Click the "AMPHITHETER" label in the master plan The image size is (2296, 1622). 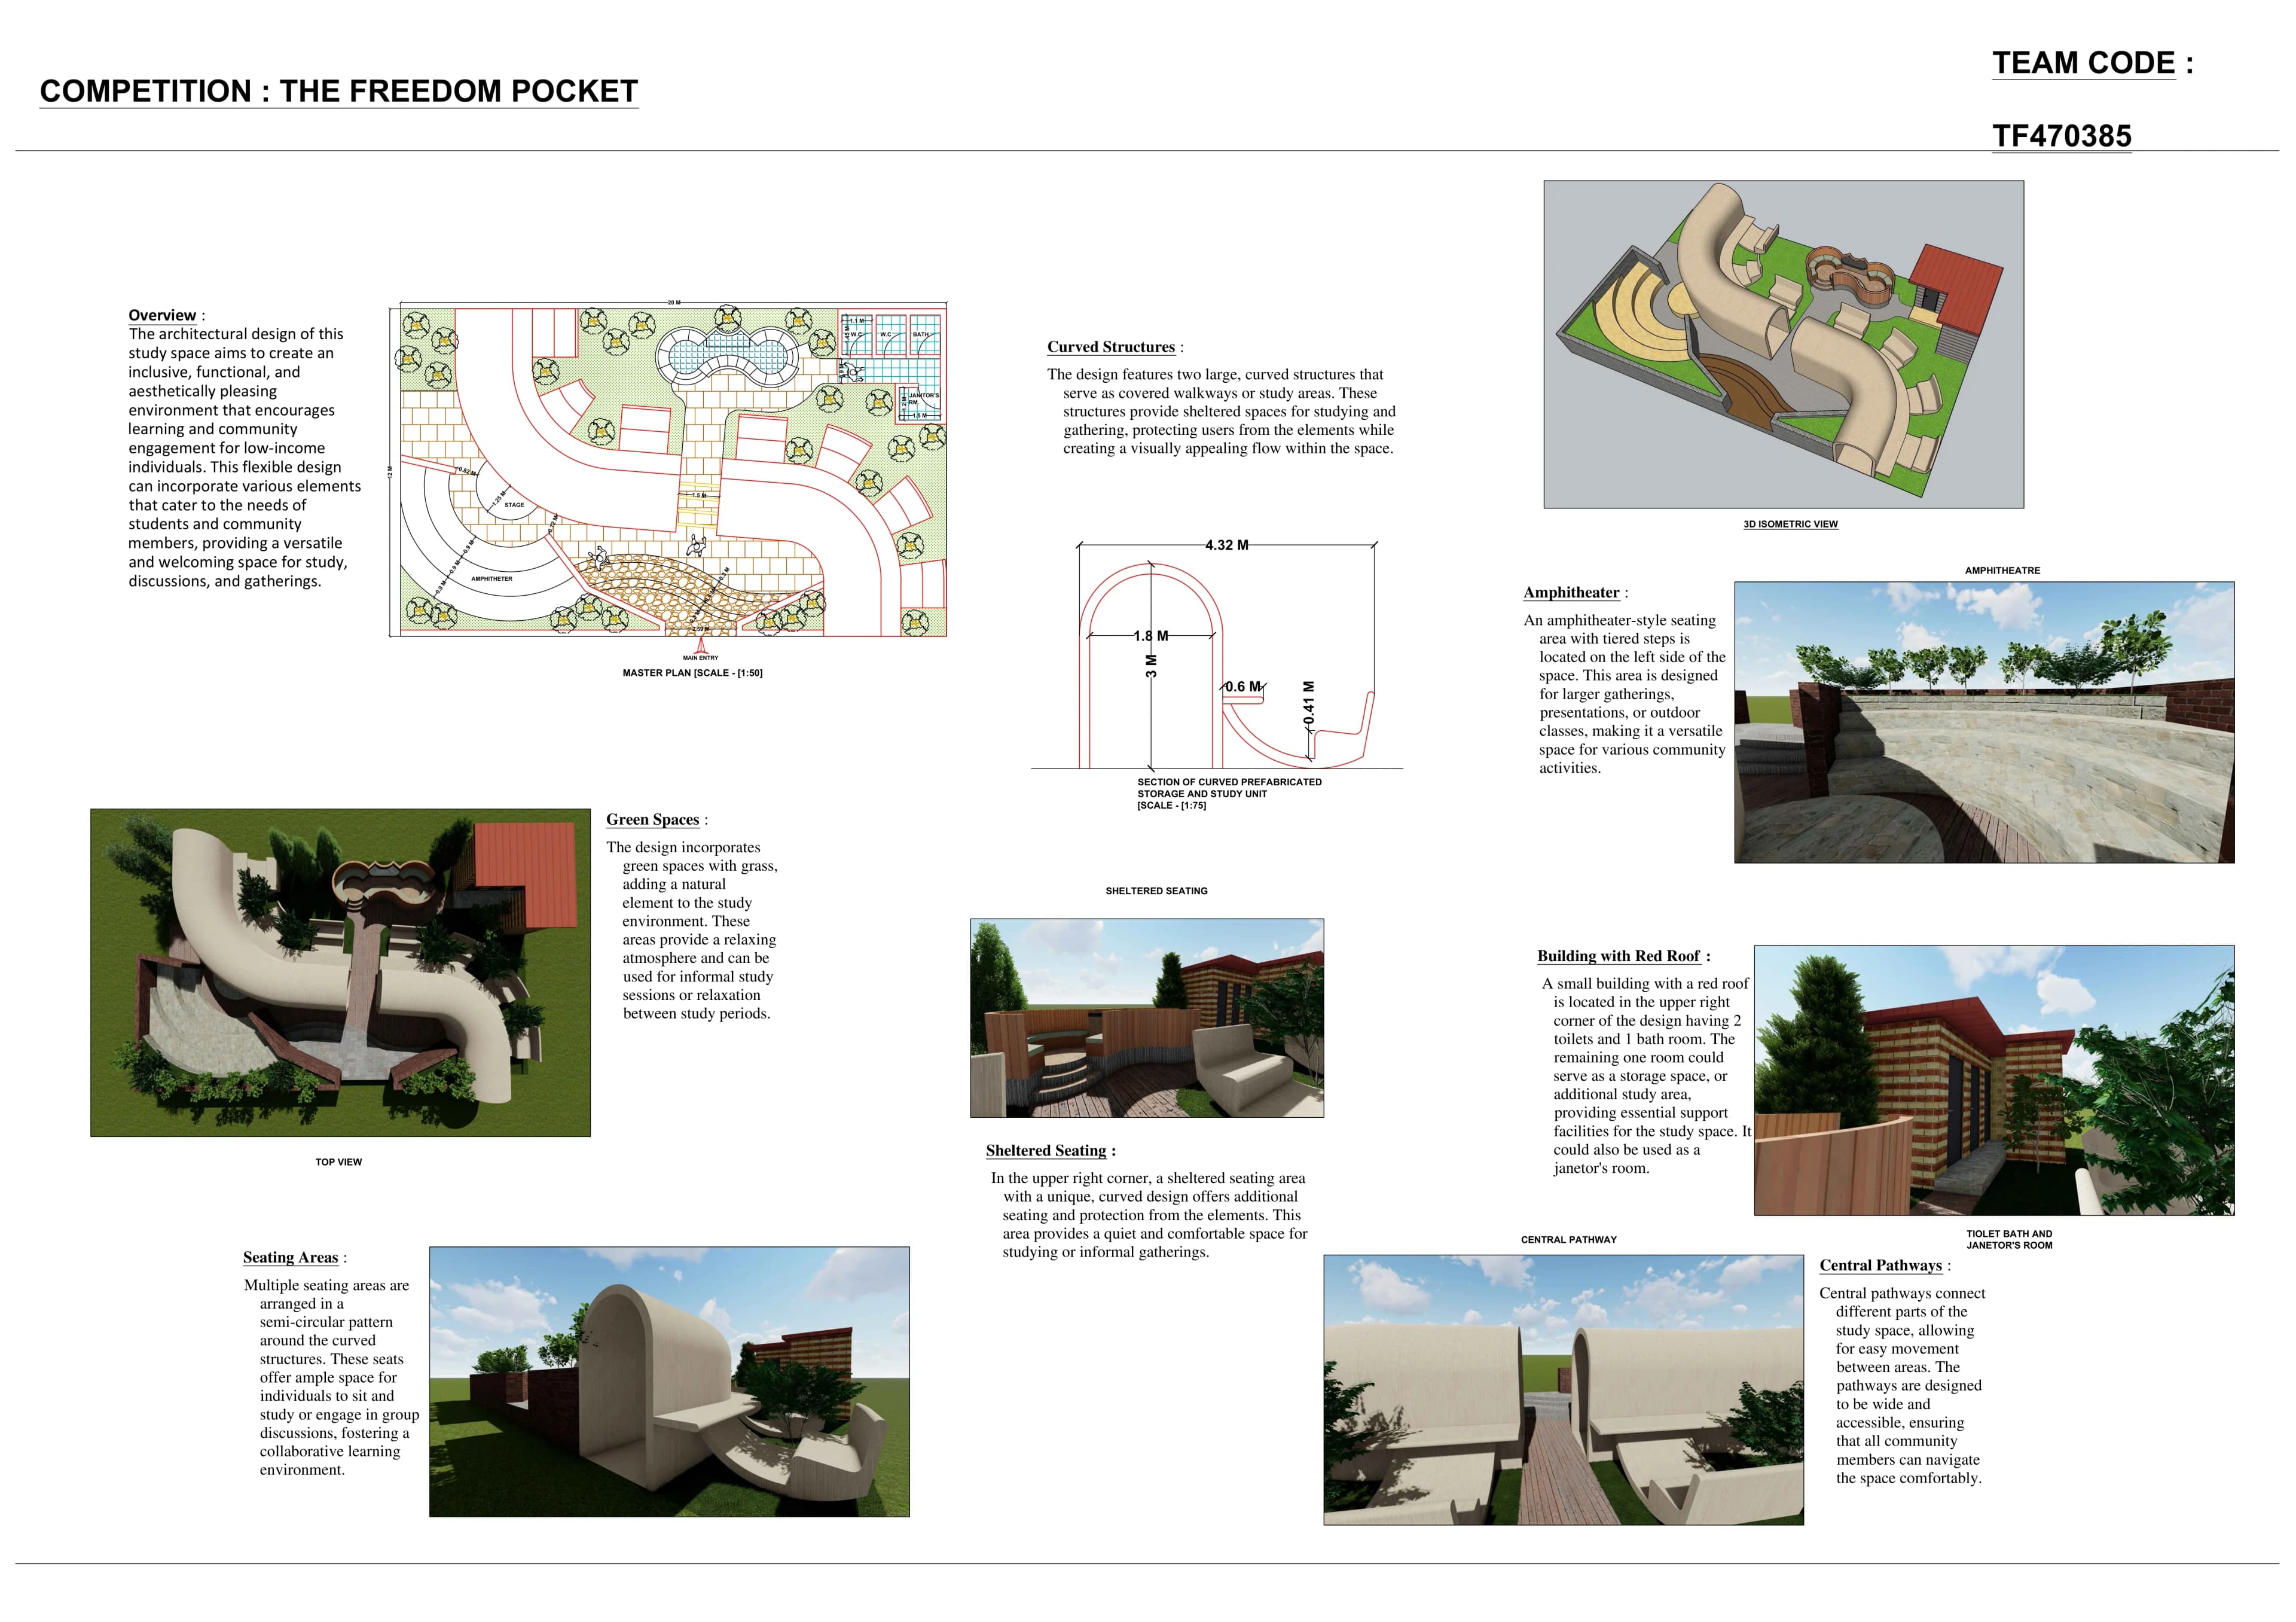(x=492, y=579)
